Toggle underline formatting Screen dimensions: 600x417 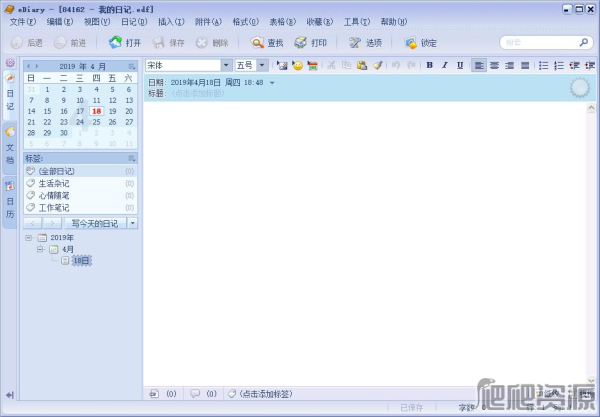pos(460,65)
